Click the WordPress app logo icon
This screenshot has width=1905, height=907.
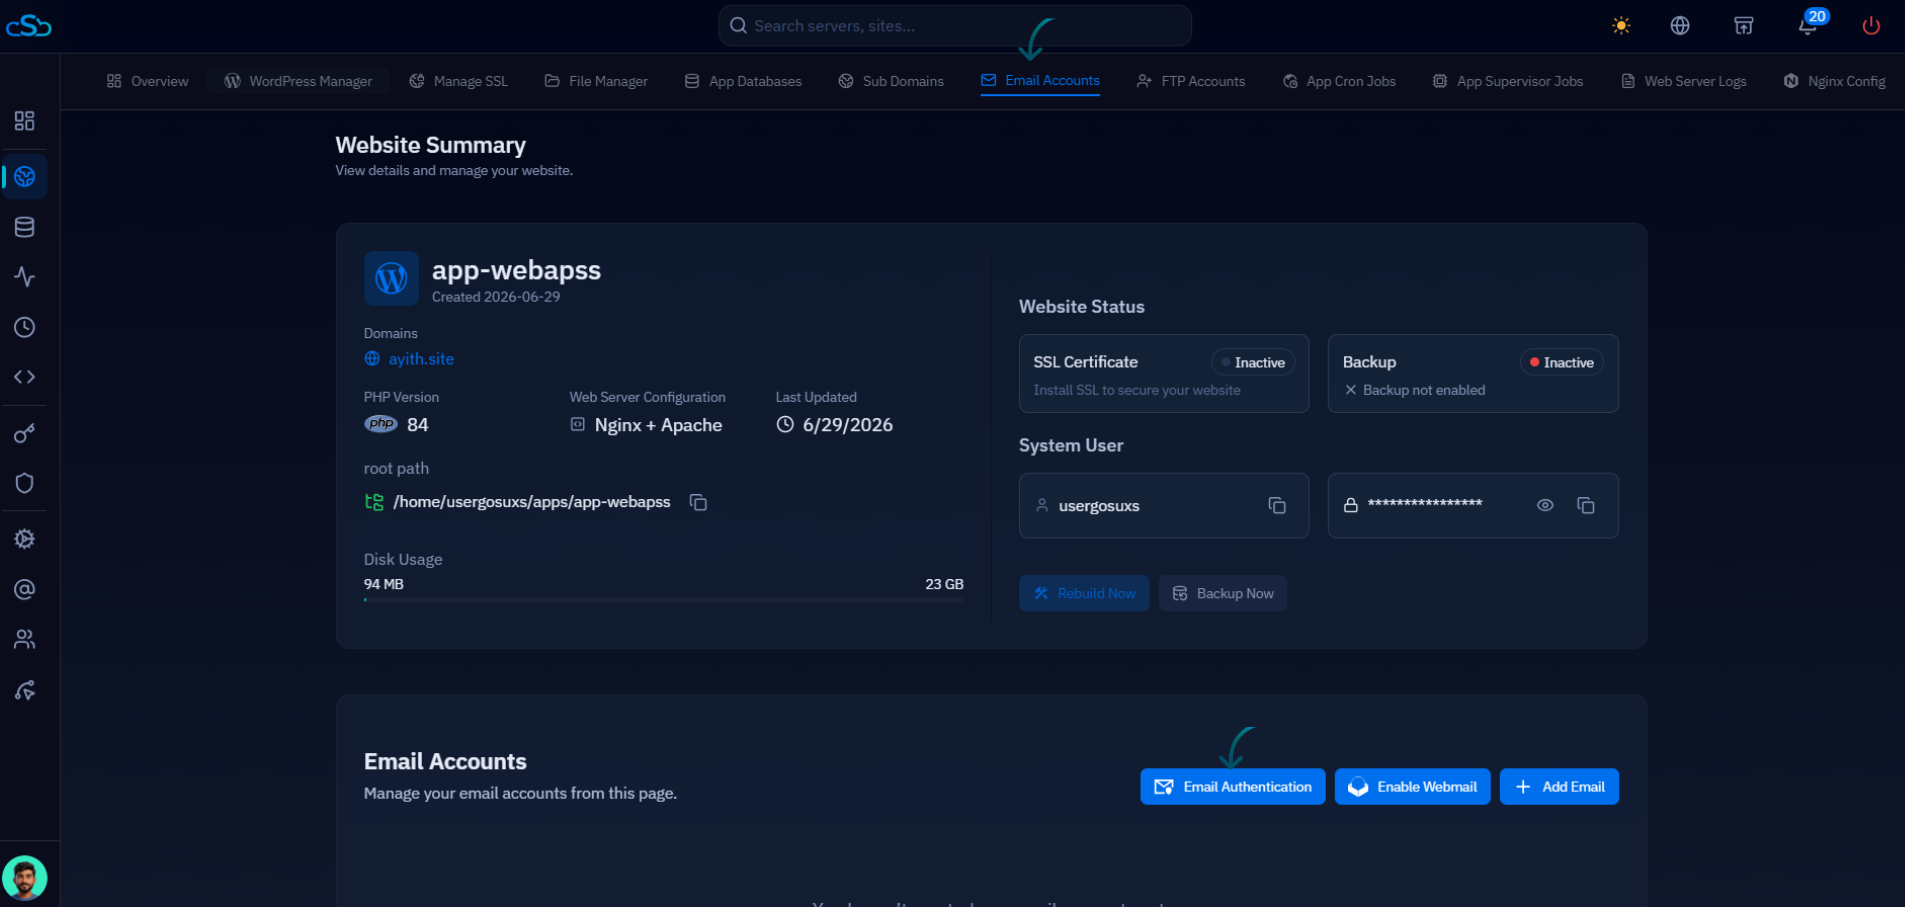pyautogui.click(x=391, y=278)
